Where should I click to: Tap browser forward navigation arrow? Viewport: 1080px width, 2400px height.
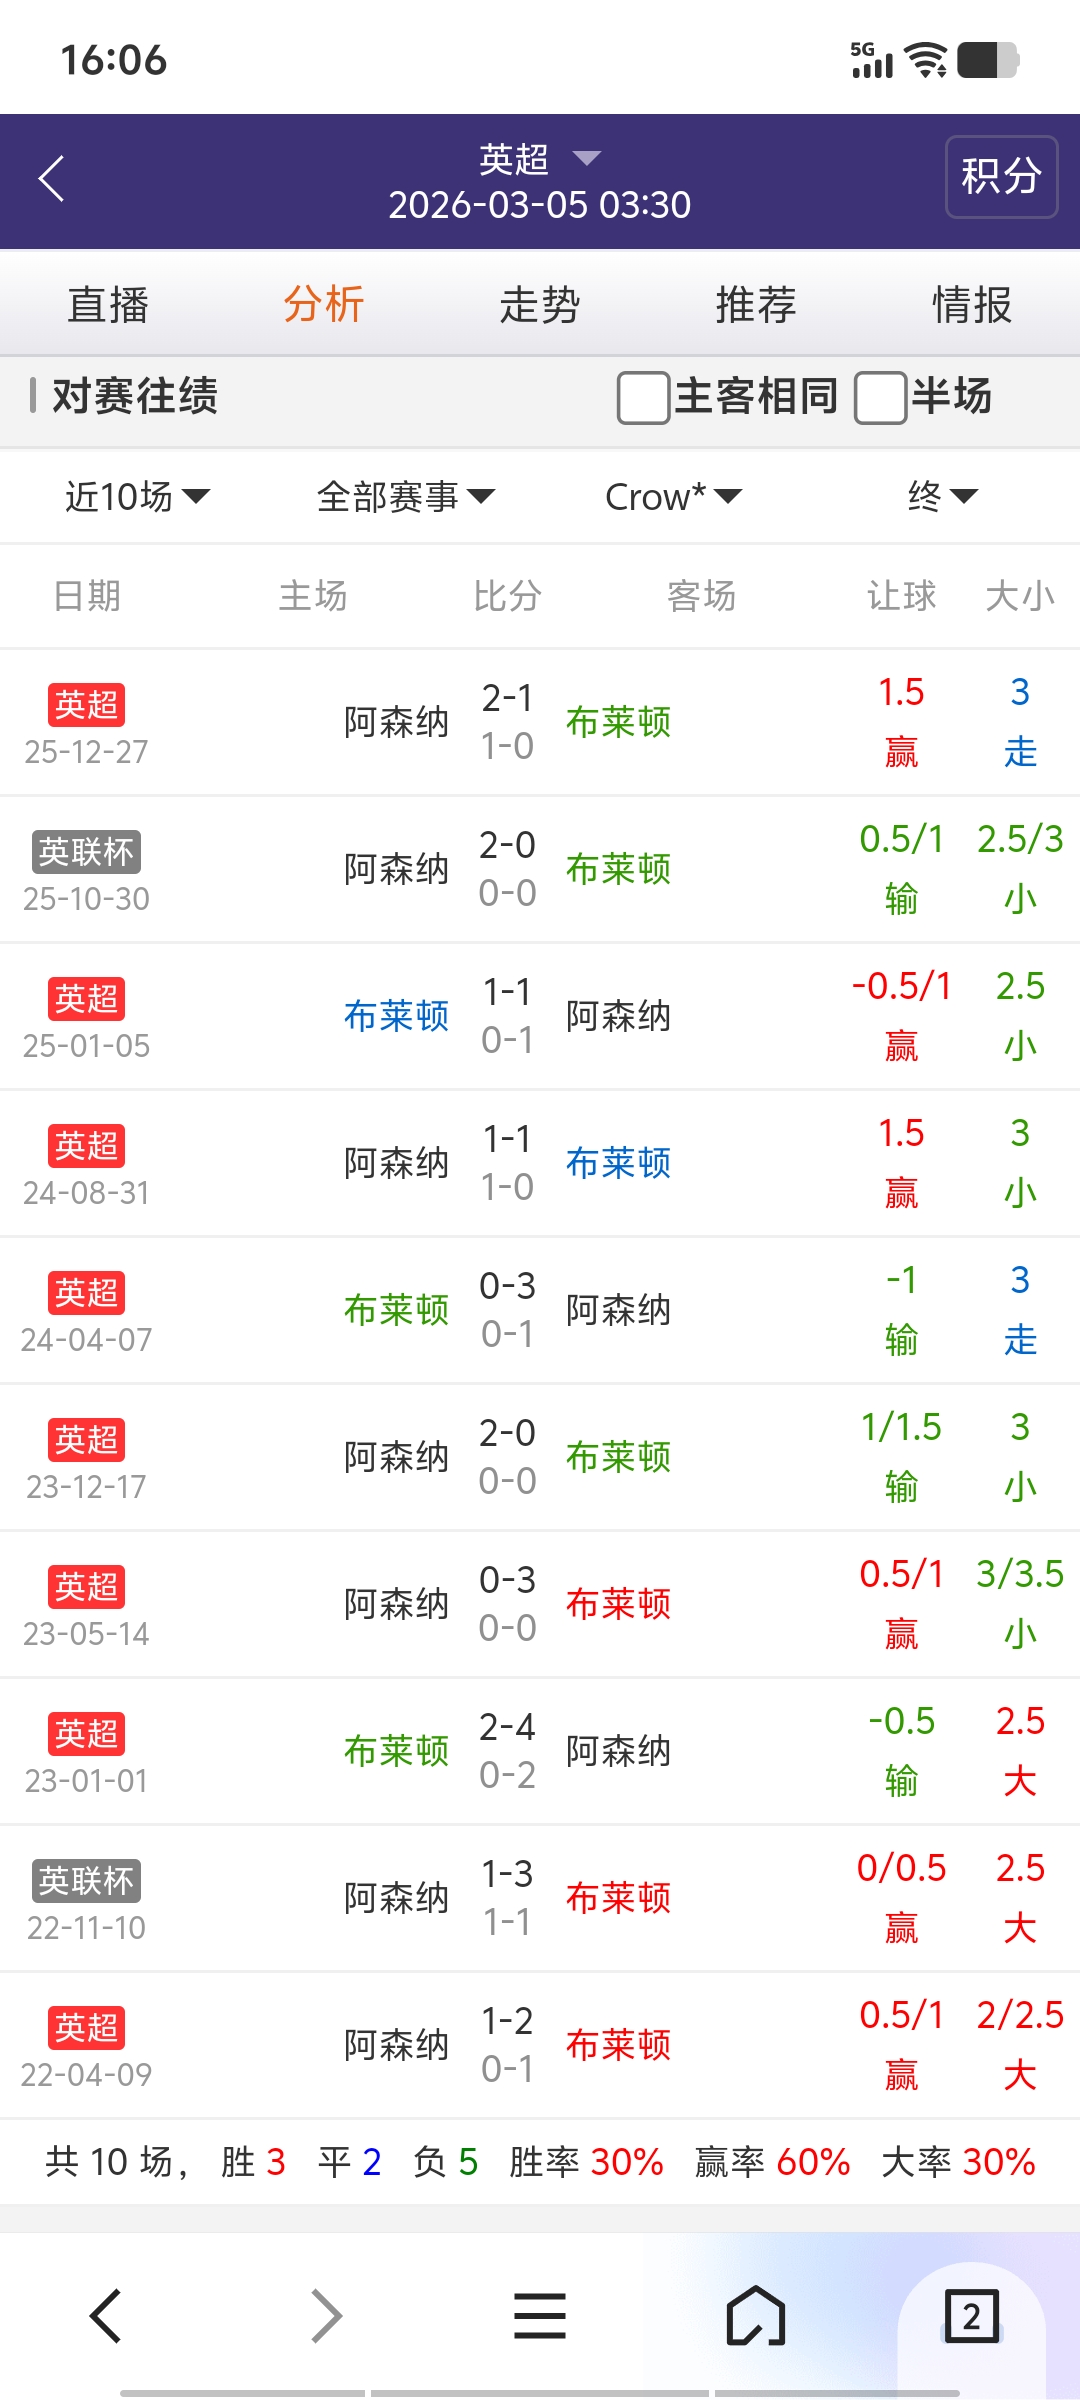click(x=326, y=2316)
